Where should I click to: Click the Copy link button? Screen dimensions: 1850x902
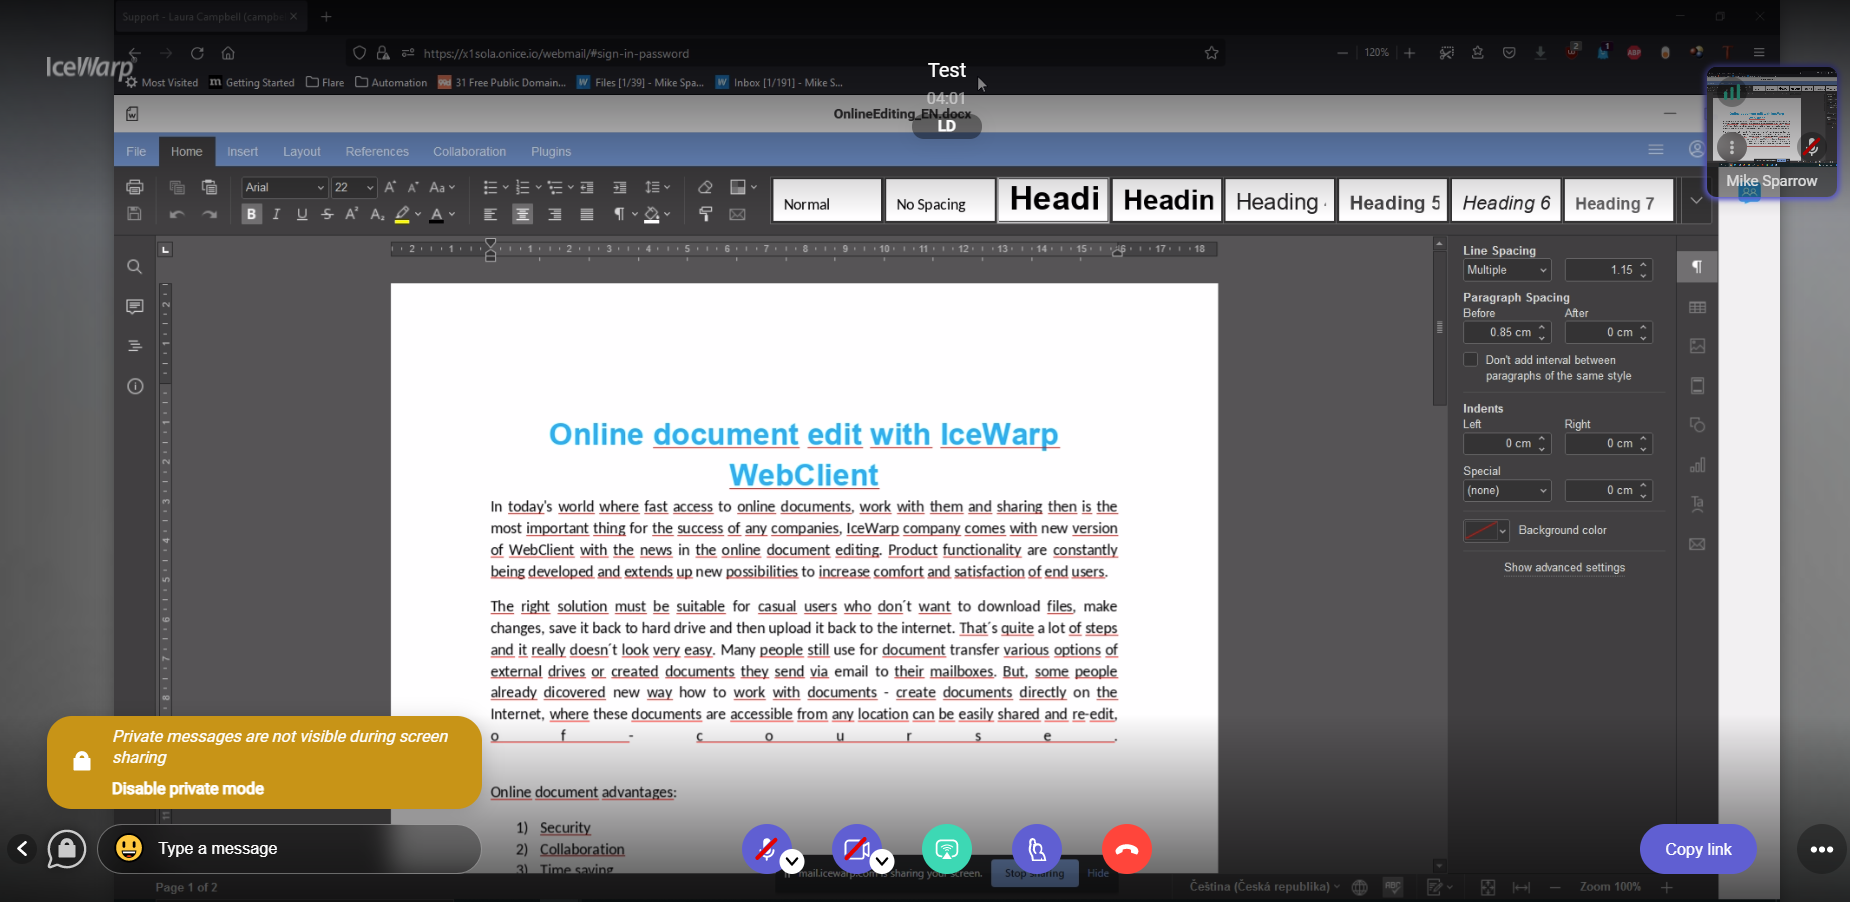[x=1698, y=849]
